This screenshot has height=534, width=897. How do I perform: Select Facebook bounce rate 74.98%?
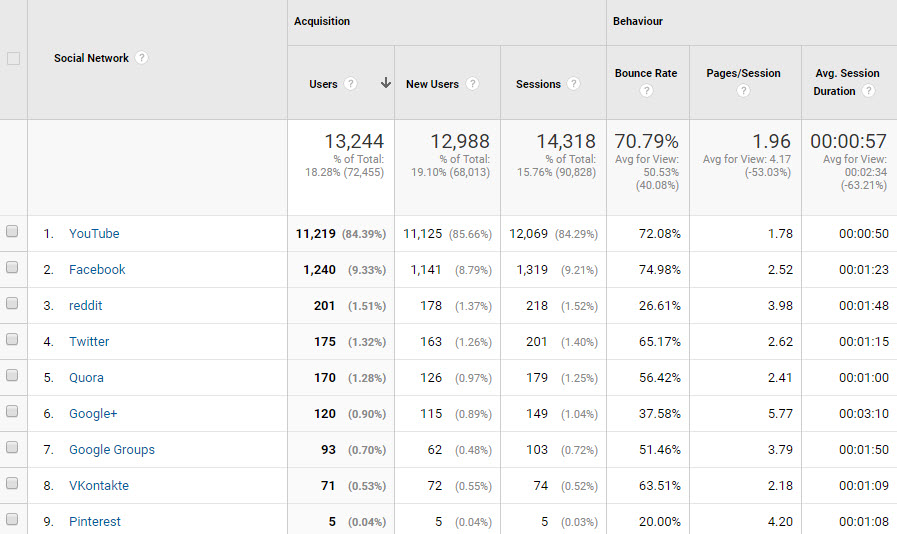pos(660,270)
